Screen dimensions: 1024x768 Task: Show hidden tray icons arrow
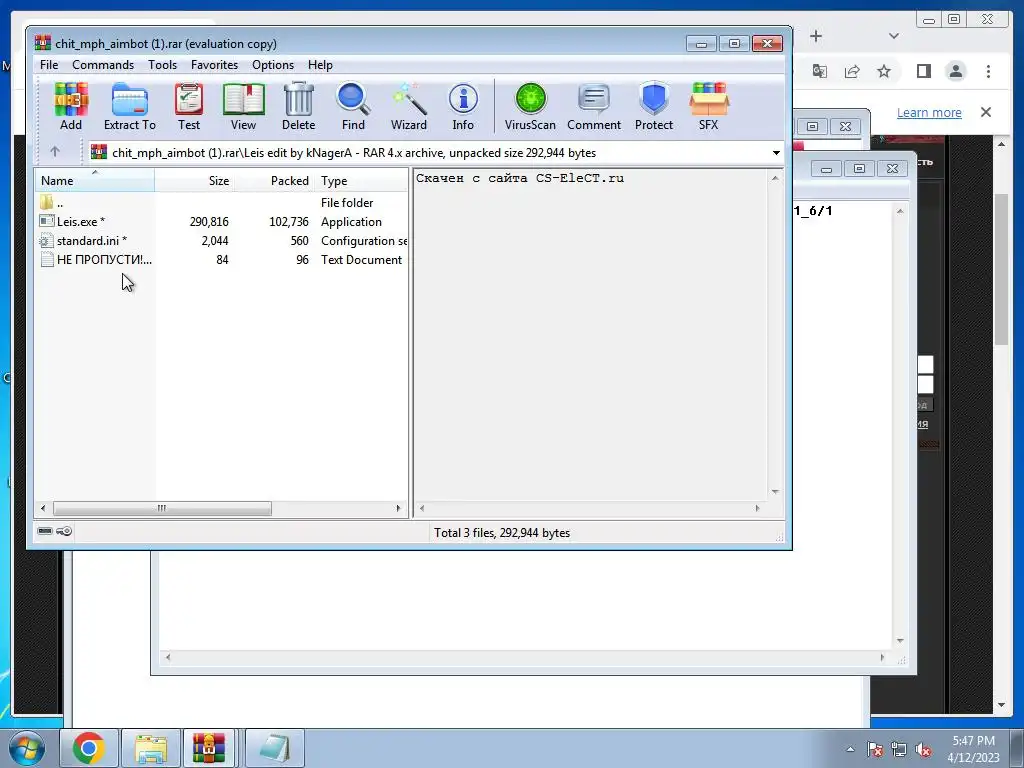click(x=850, y=749)
